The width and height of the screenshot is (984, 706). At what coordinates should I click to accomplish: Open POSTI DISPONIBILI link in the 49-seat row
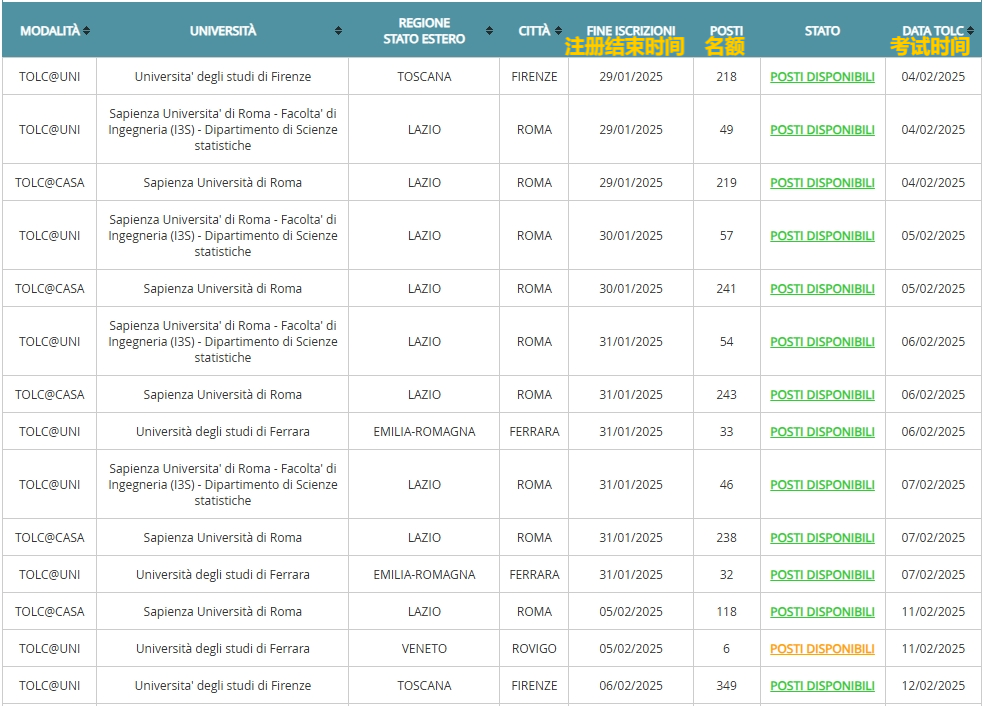[x=822, y=130]
